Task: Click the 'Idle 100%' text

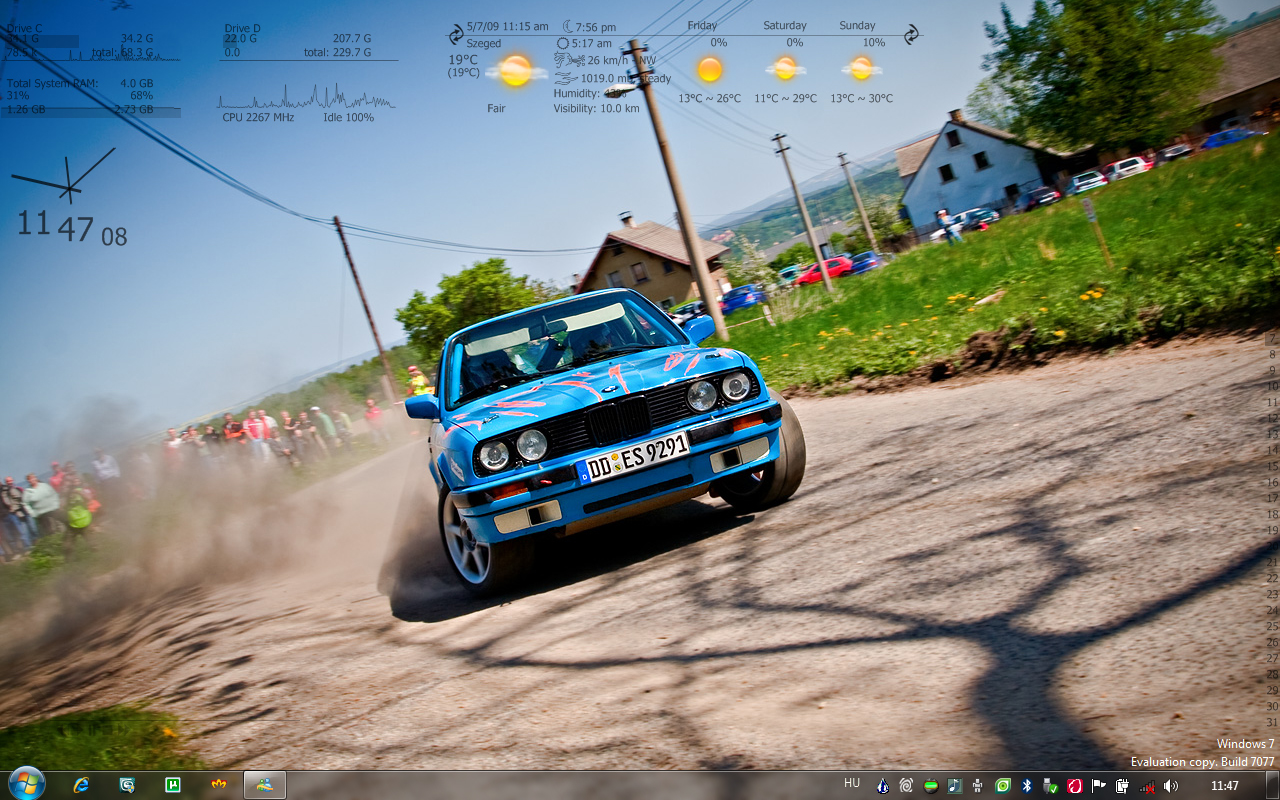Action: [x=349, y=117]
